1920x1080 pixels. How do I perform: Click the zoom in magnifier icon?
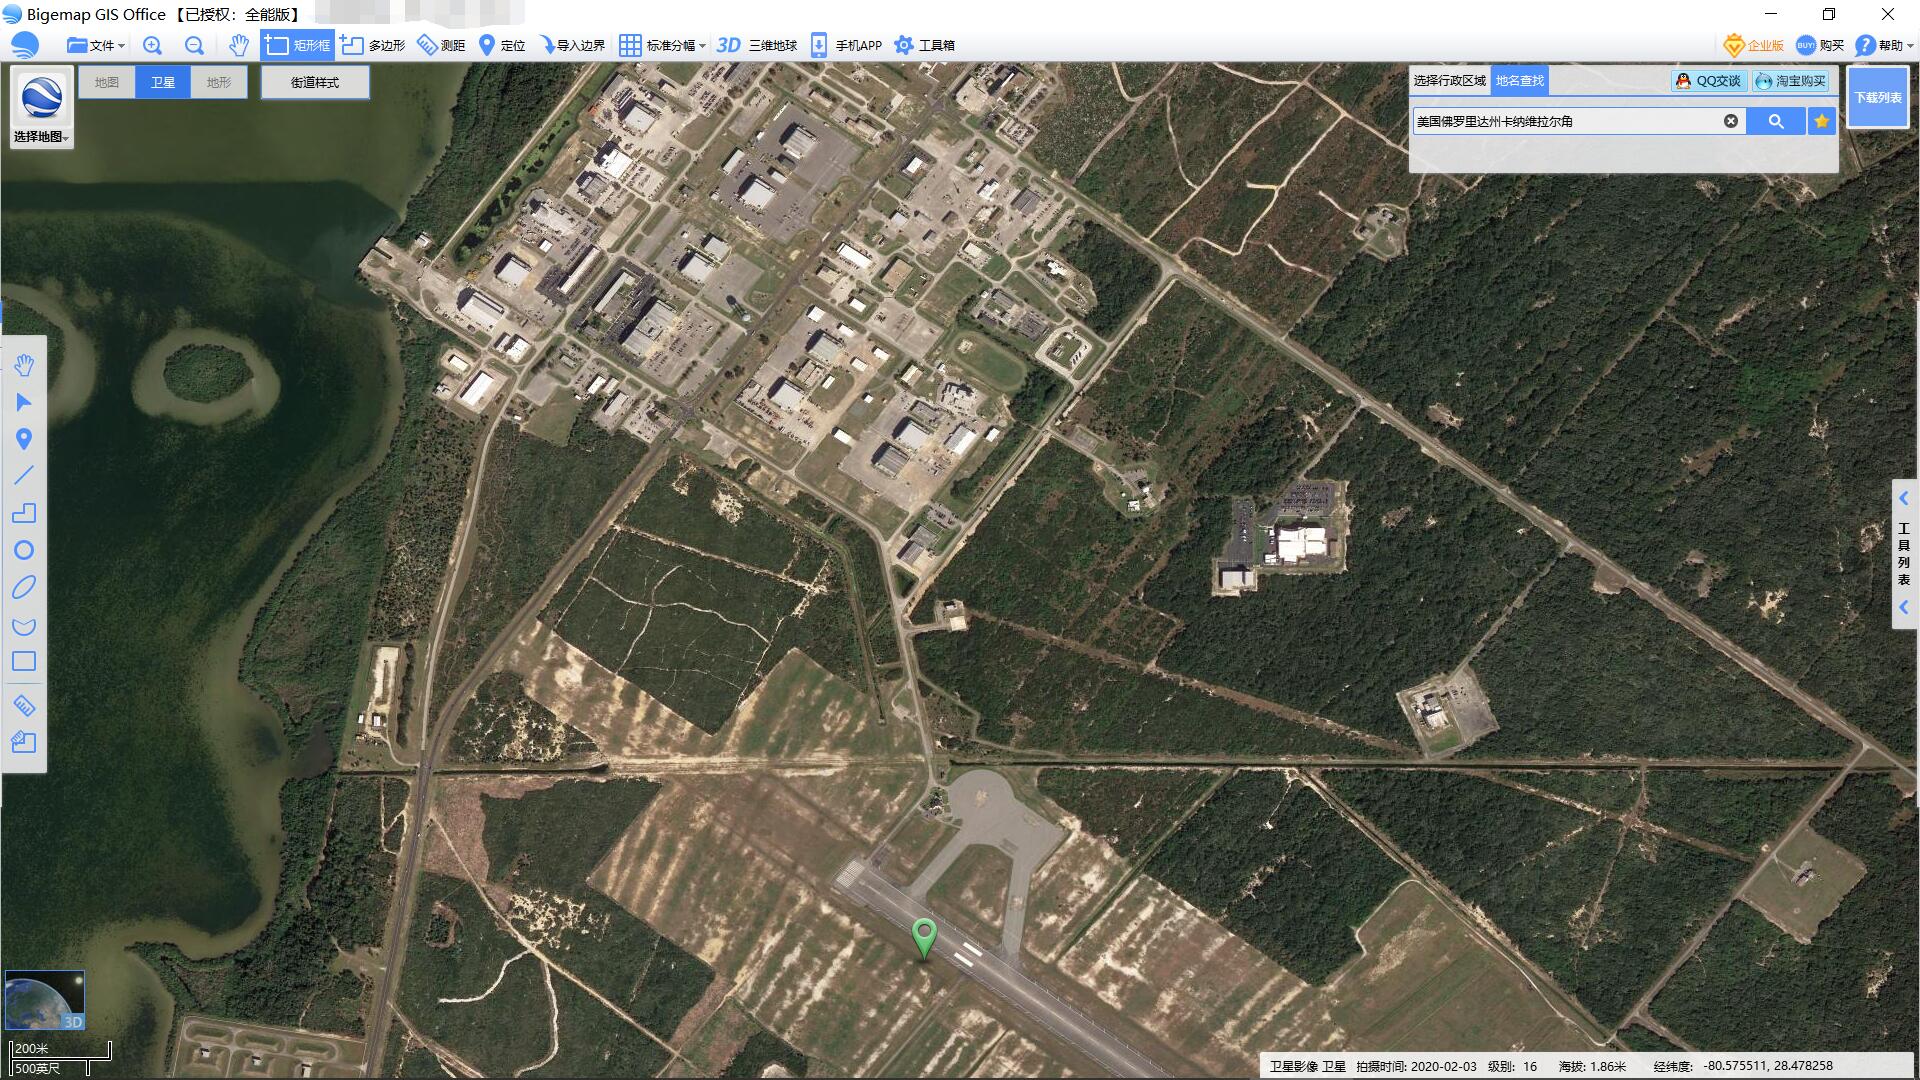(x=152, y=45)
